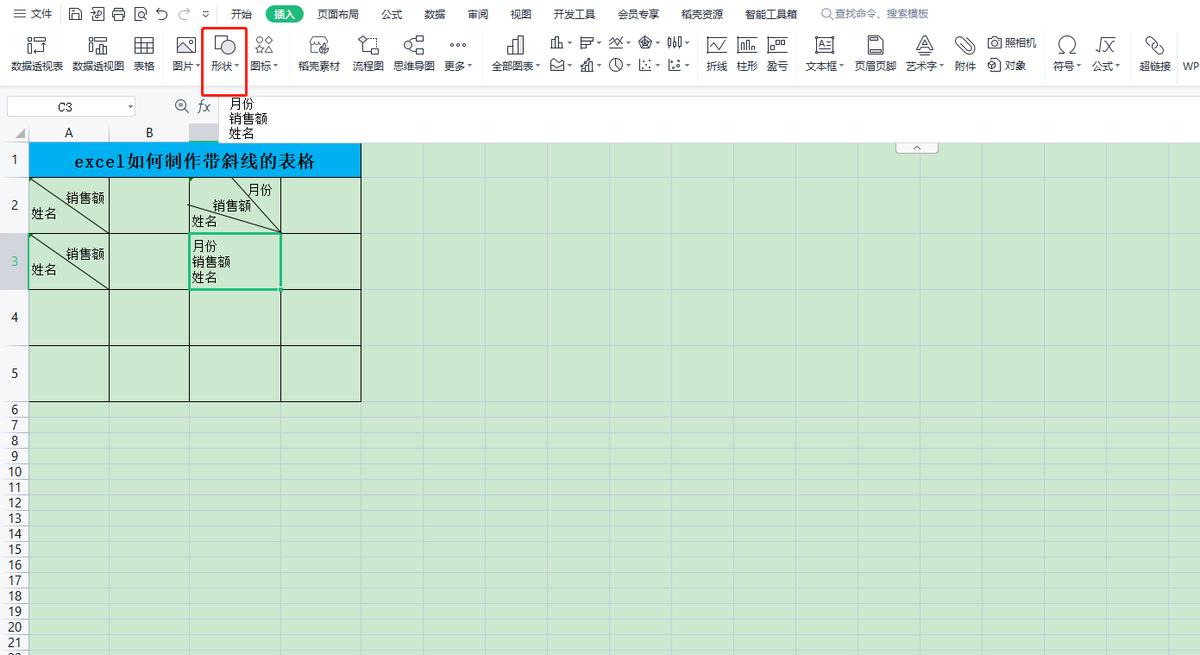The width and height of the screenshot is (1200, 655).
Task: Open the 文本框 text box dropdown
Action: [x=825, y=54]
